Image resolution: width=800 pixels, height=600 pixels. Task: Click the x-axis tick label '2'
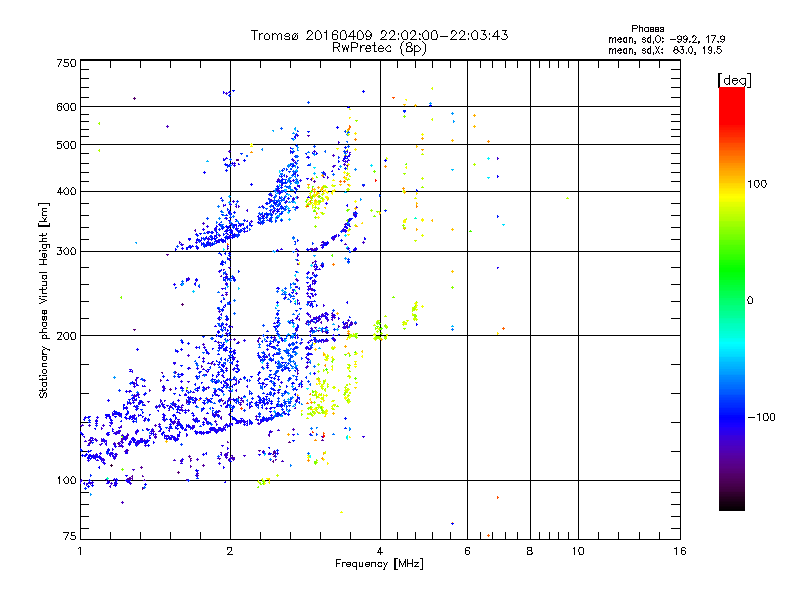pos(230,551)
